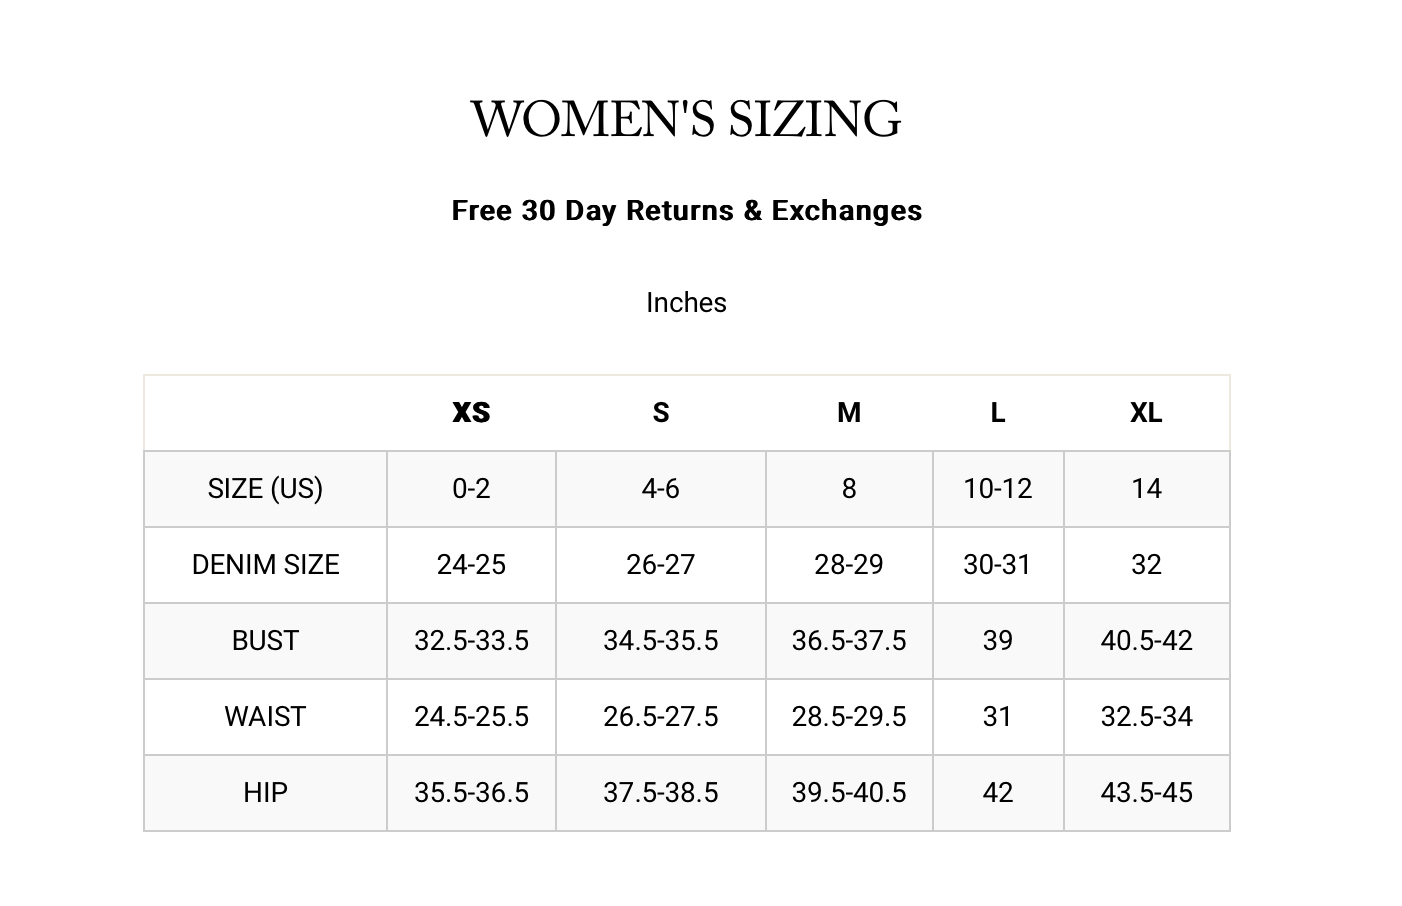This screenshot has height=906, width=1402.
Task: Click the M column header
Action: tap(848, 413)
